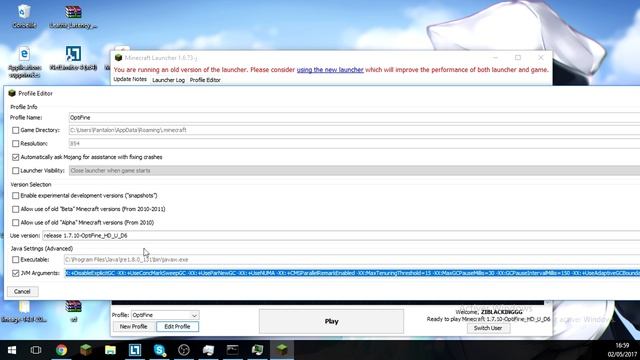Switch to the Update Notes tab
Viewport: 640px width, 360px height.
(x=130, y=79)
